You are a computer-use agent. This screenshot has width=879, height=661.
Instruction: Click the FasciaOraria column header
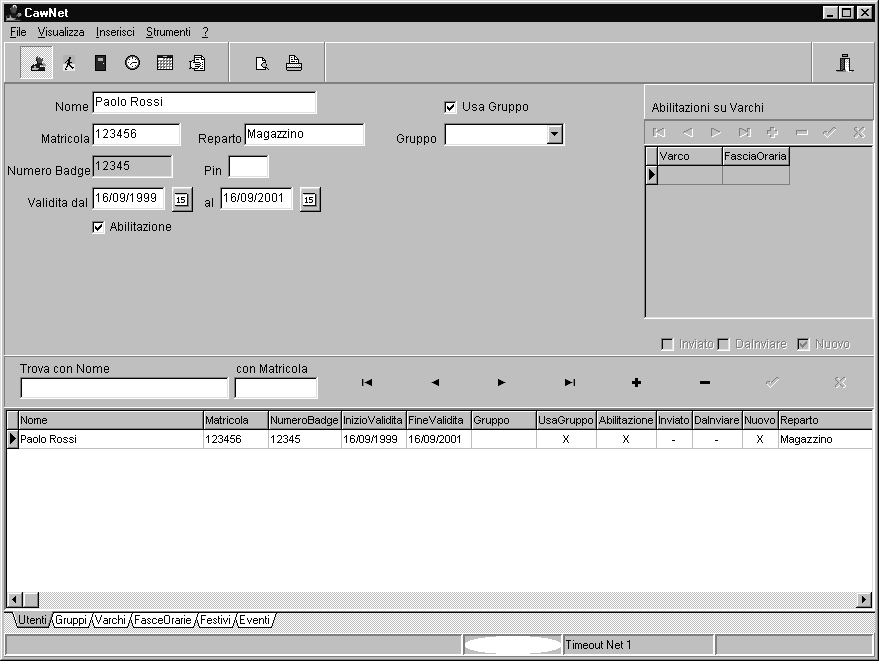tap(756, 156)
